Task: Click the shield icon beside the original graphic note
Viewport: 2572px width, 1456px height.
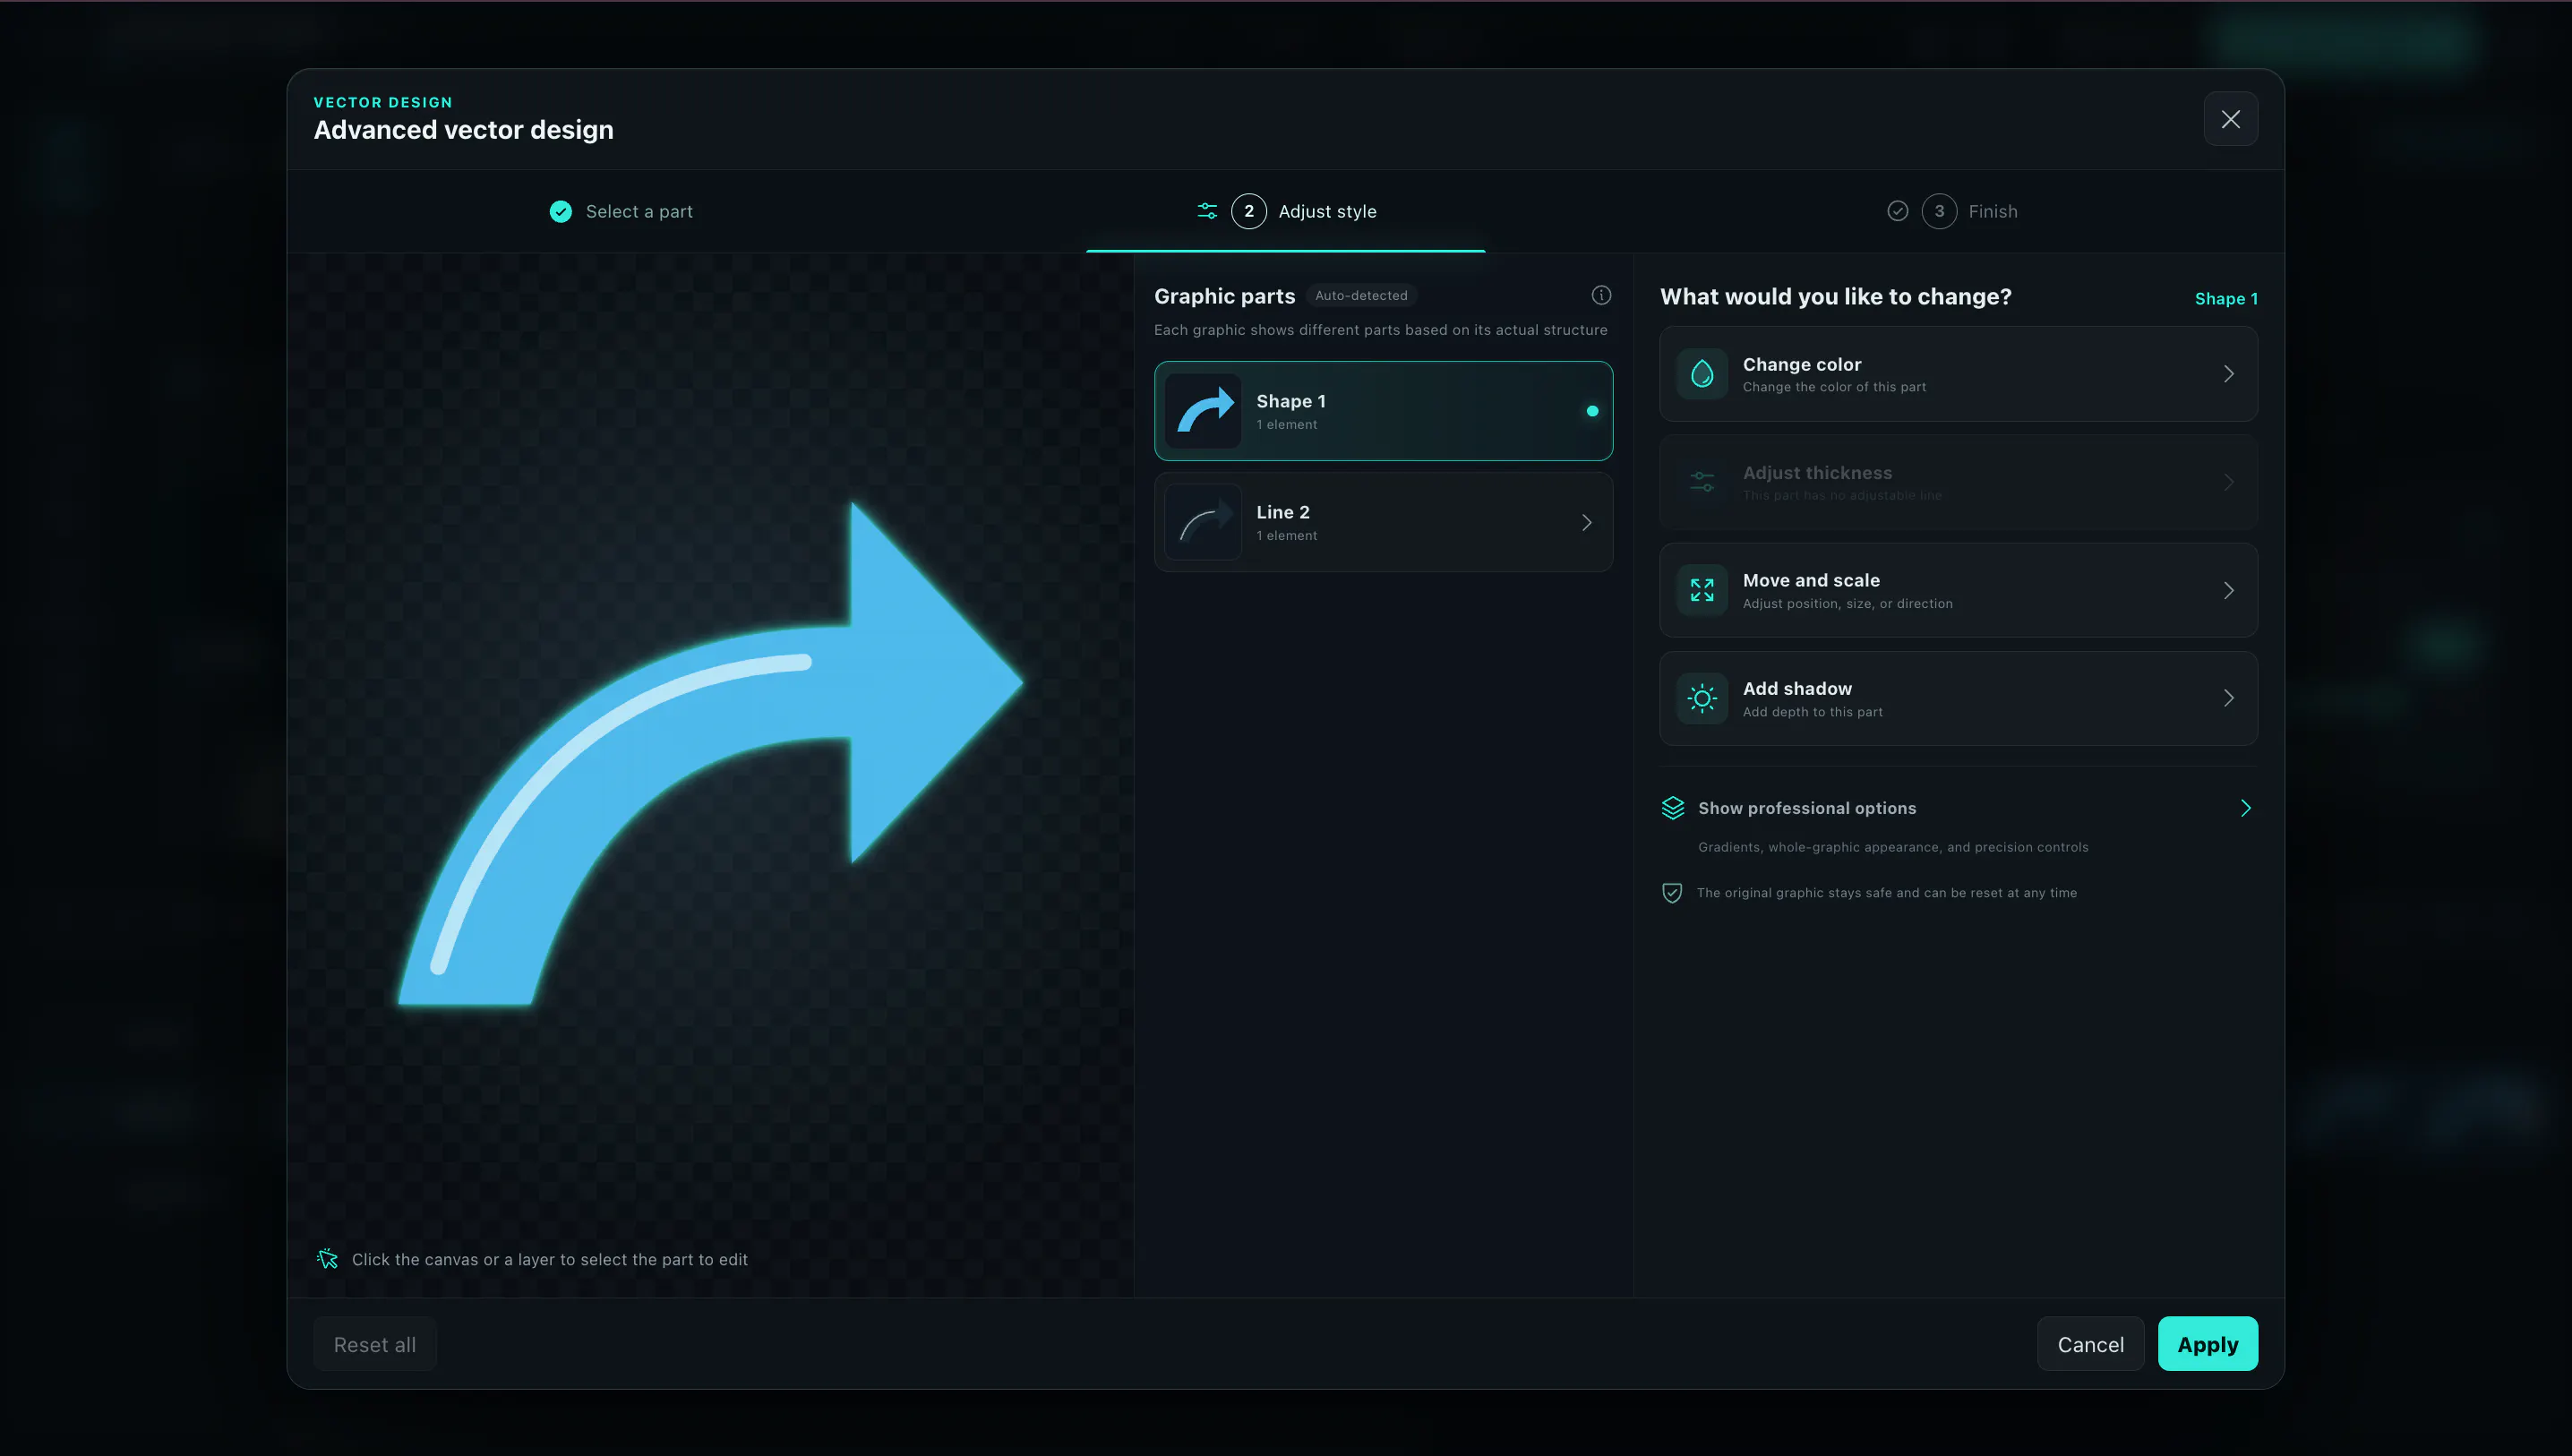Action: point(1672,893)
